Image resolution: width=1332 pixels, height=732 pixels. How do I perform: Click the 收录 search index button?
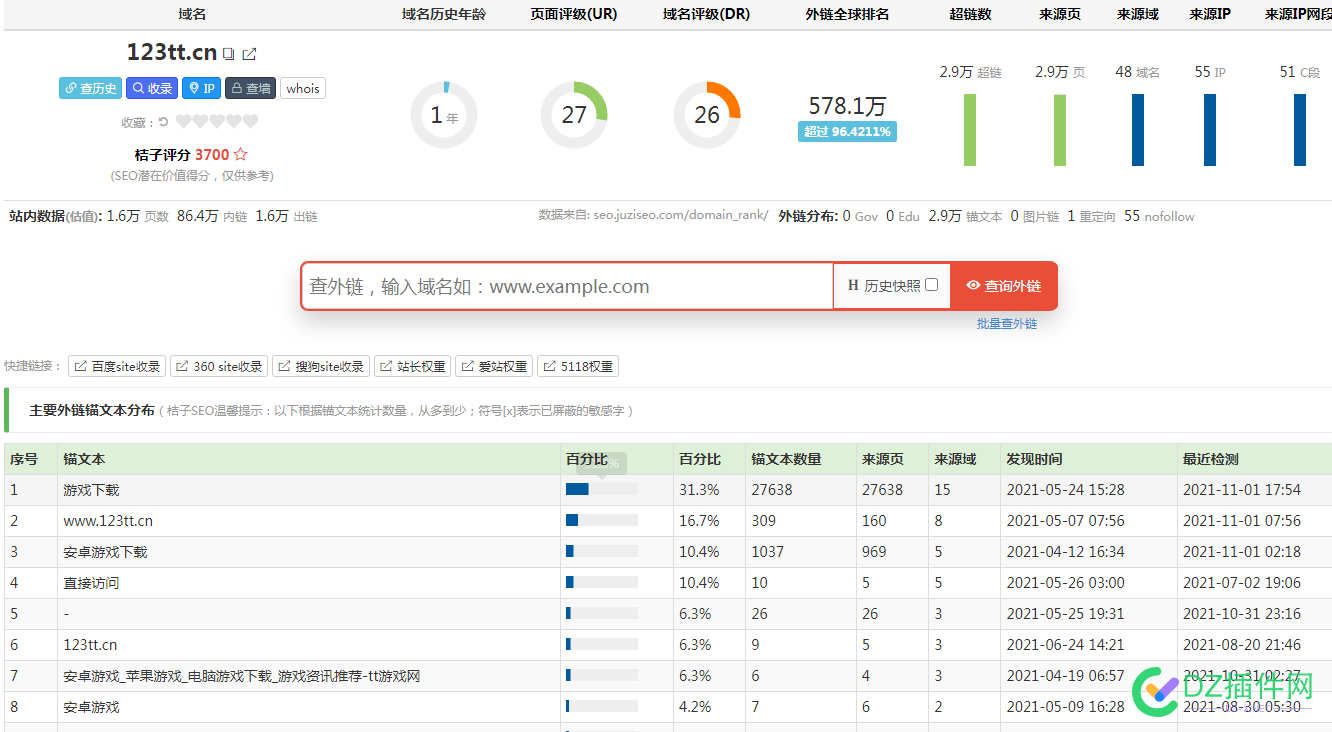pos(152,88)
